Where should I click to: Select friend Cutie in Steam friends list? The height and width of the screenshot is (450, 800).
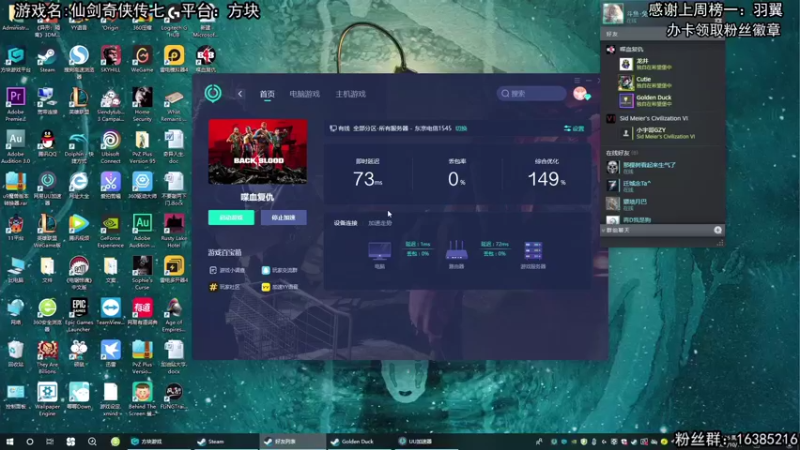pyautogui.click(x=663, y=82)
